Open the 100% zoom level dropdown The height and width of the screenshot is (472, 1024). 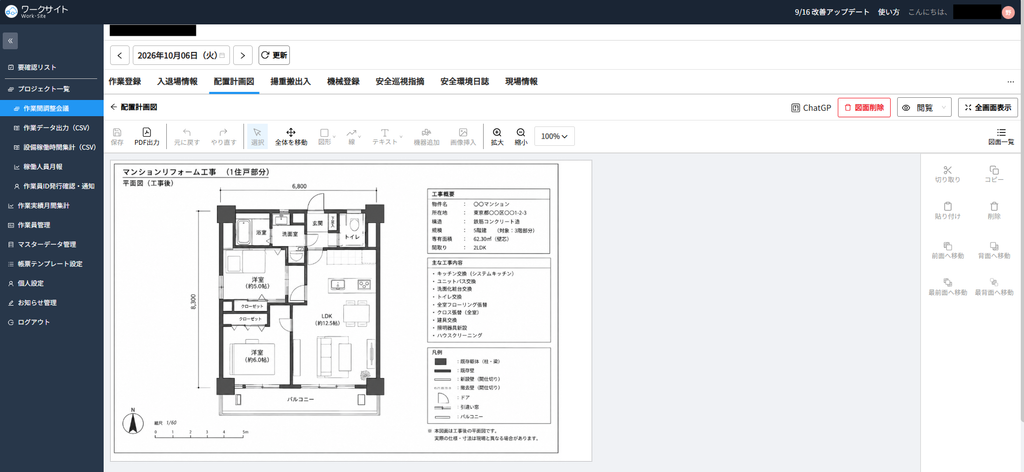[554, 136]
